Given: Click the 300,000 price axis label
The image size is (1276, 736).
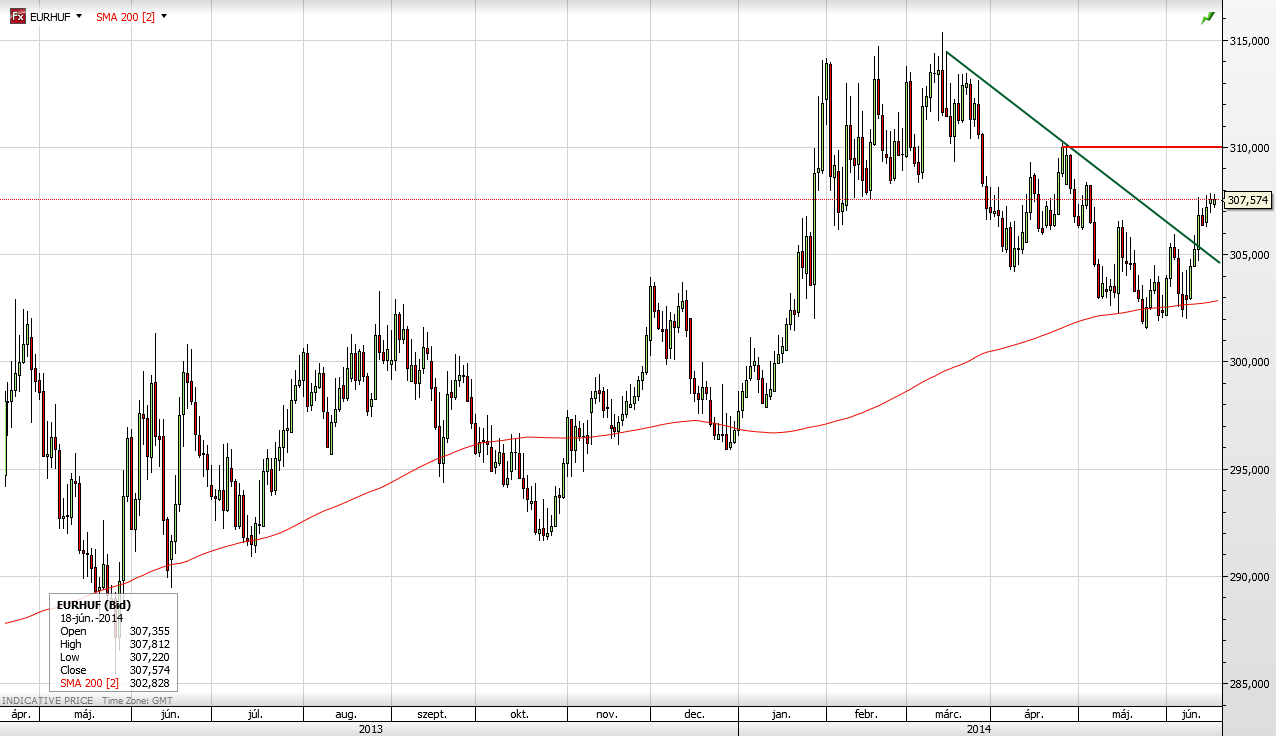Looking at the screenshot, I should tap(1250, 362).
